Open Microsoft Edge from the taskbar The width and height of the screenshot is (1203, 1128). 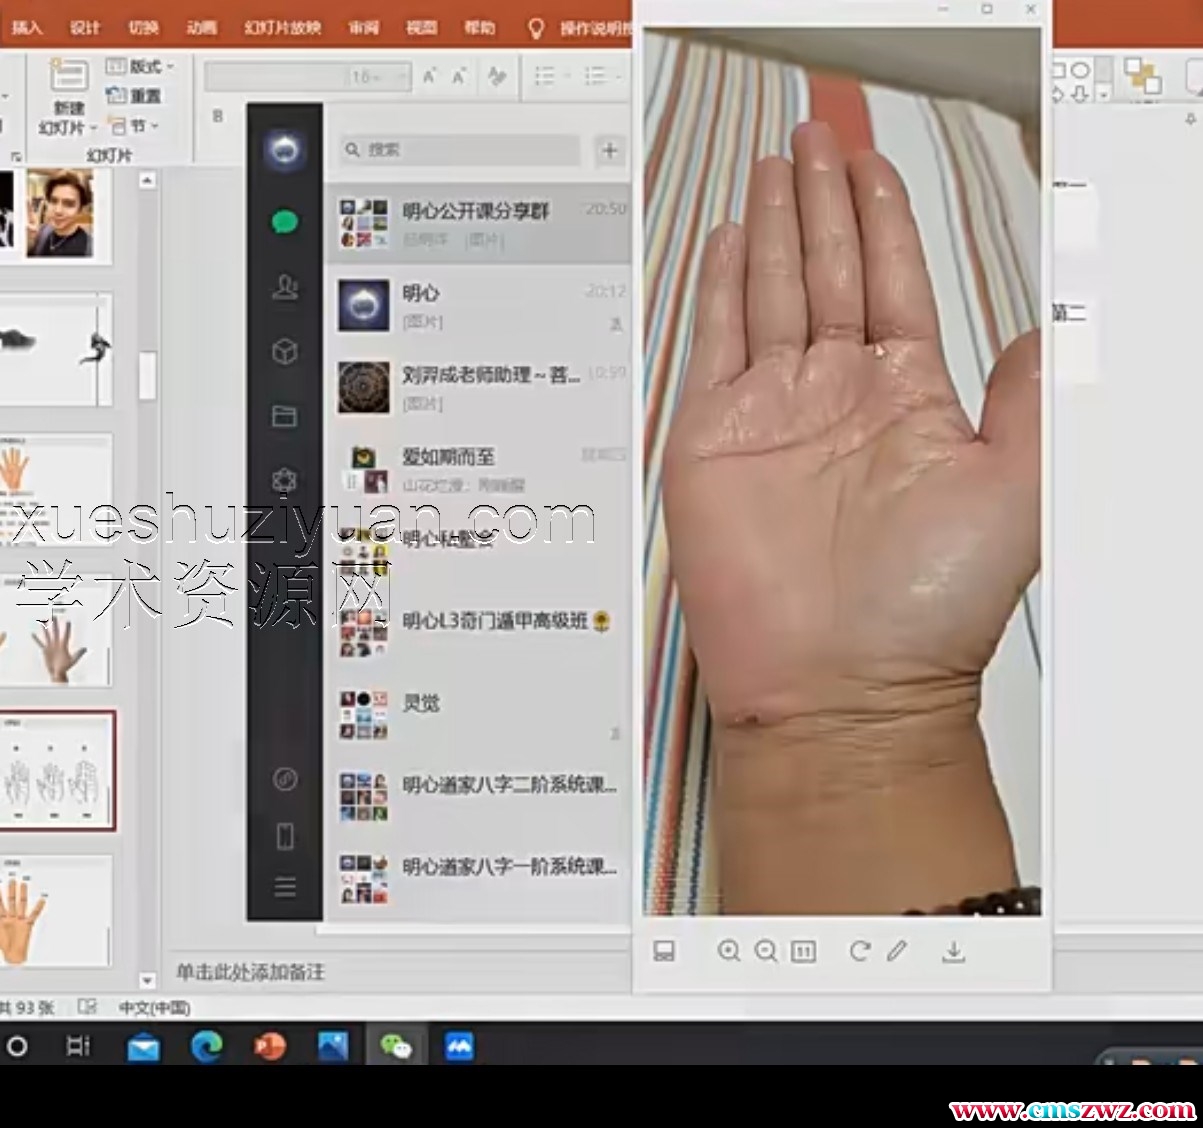click(207, 1046)
